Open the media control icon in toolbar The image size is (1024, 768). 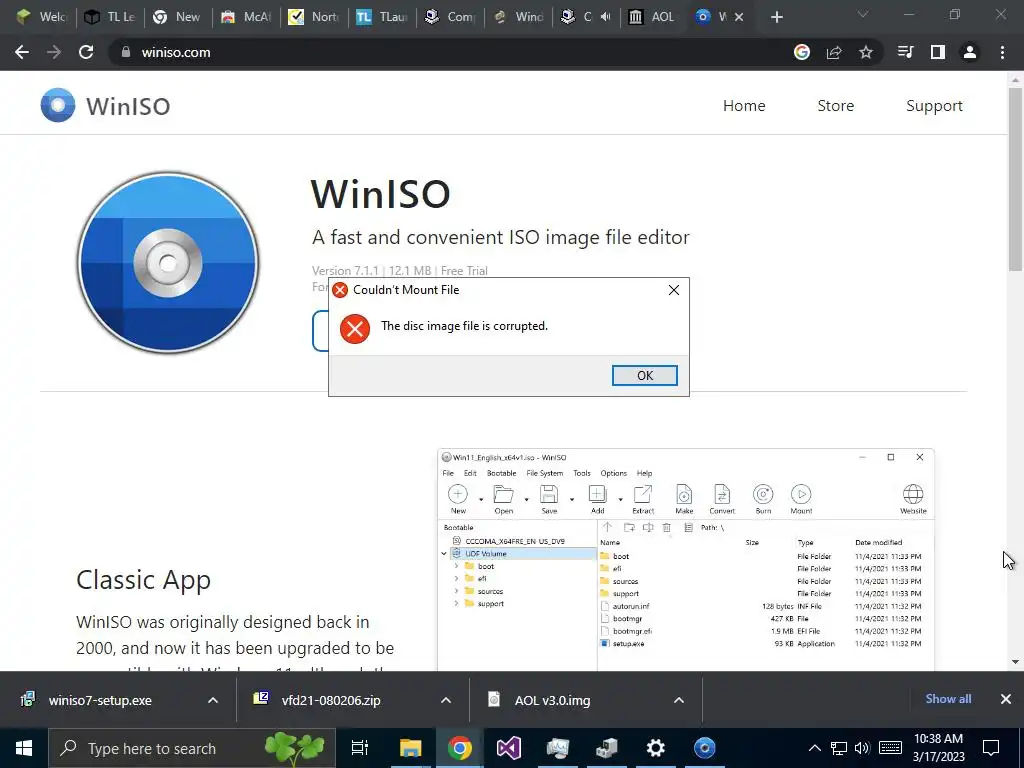coord(906,52)
